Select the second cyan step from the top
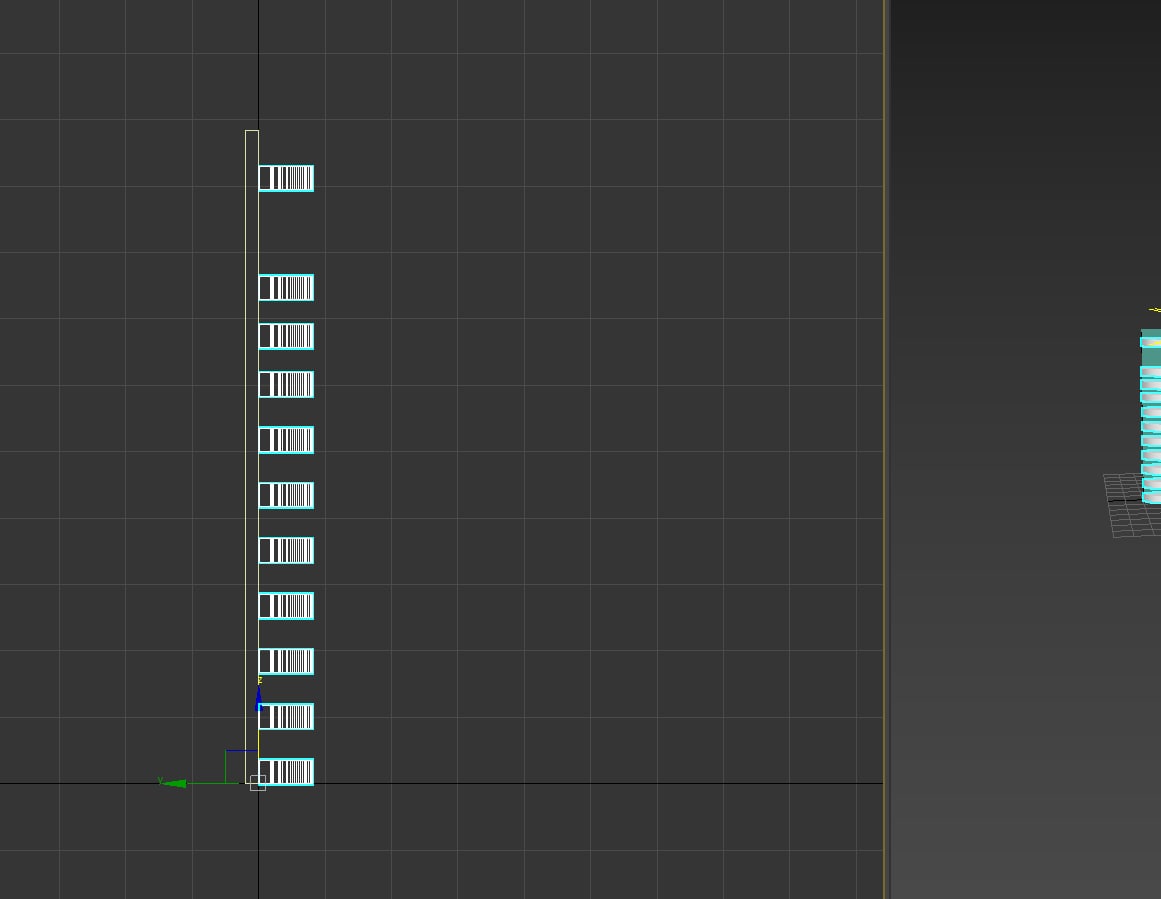This screenshot has width=1161, height=899. (x=286, y=287)
